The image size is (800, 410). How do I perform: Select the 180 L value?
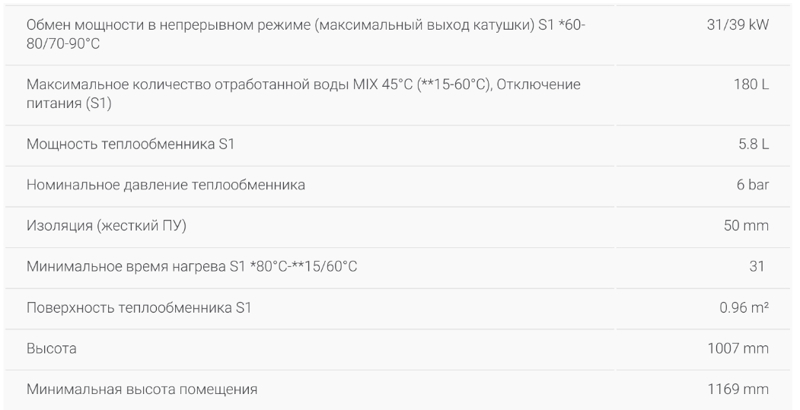pos(750,84)
